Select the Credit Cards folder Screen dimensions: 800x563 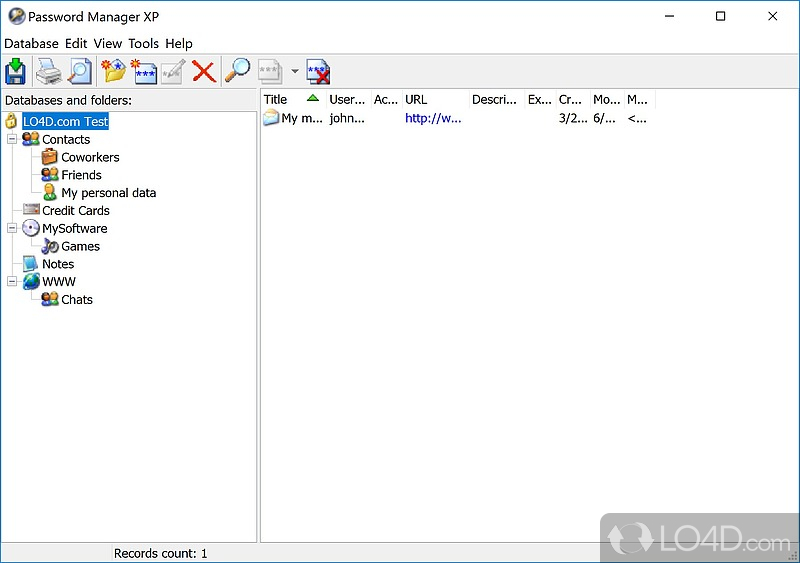[x=75, y=211]
